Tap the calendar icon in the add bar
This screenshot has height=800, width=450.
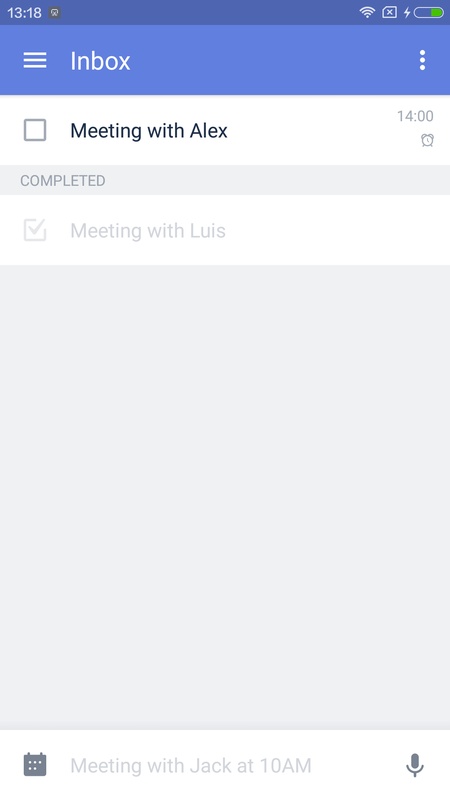pos(35,764)
